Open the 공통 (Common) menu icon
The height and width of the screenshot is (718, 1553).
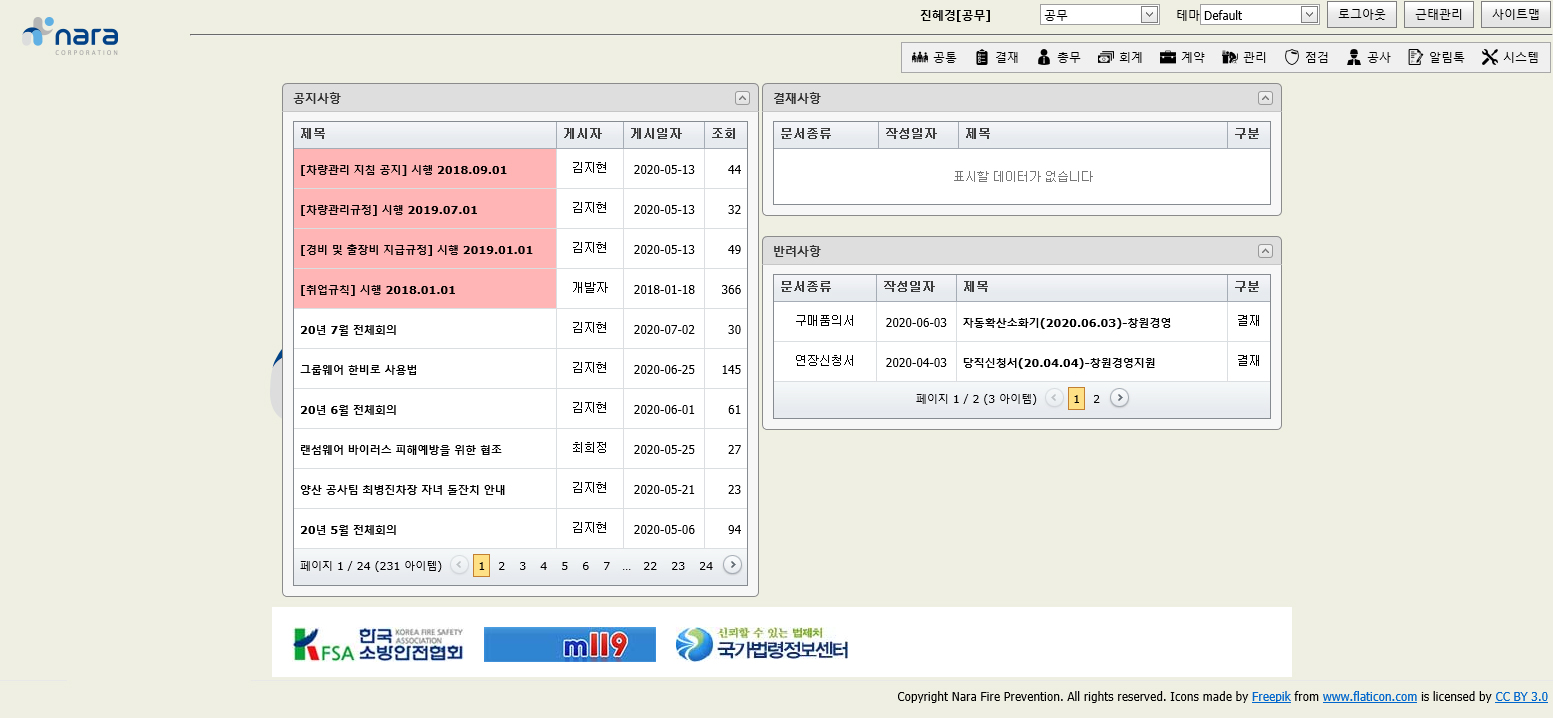coord(936,57)
